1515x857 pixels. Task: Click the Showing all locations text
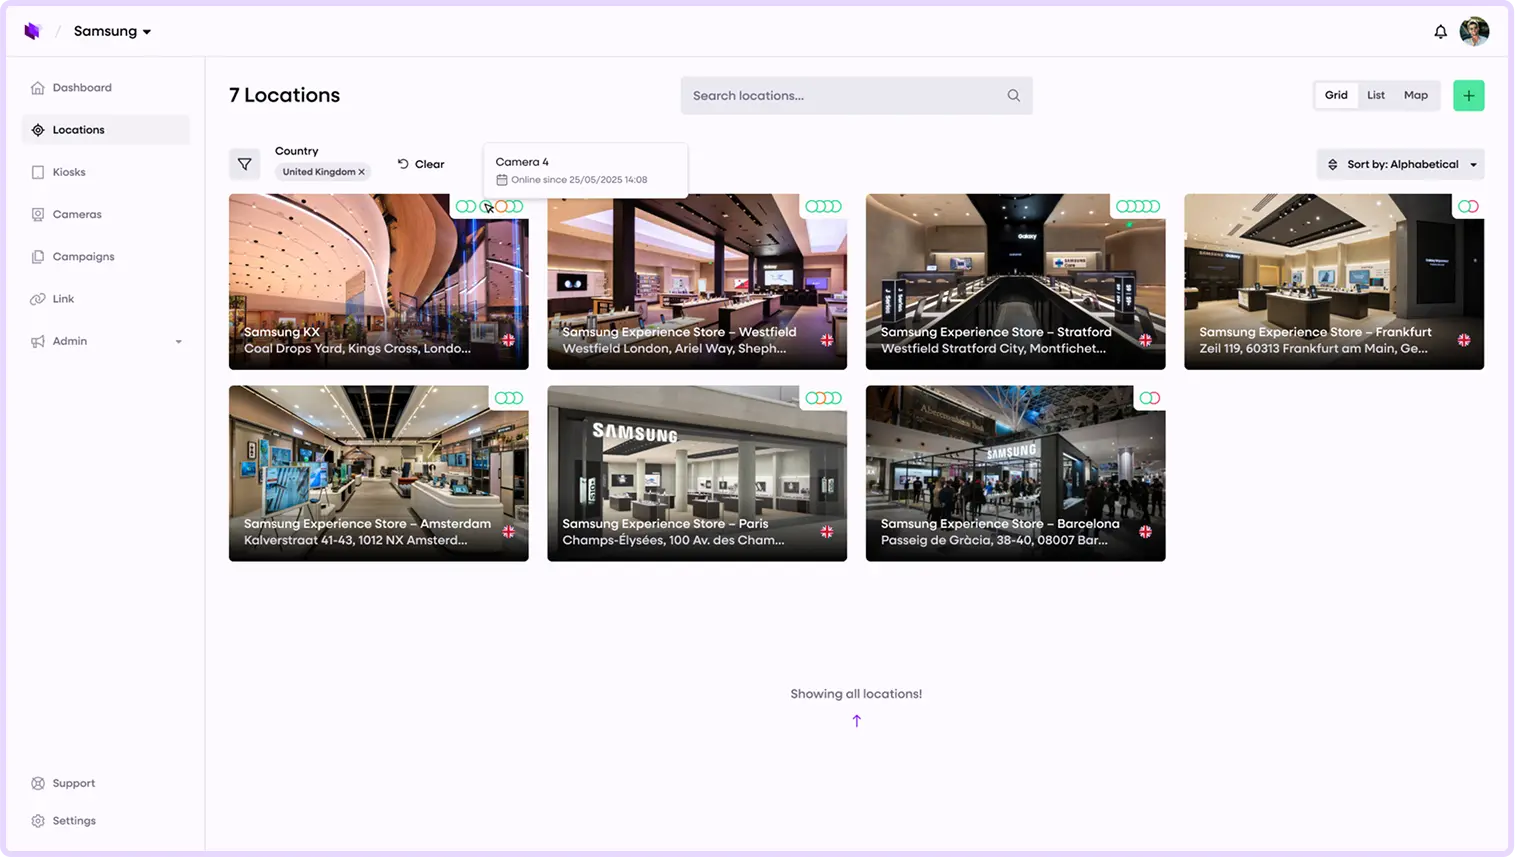856,694
